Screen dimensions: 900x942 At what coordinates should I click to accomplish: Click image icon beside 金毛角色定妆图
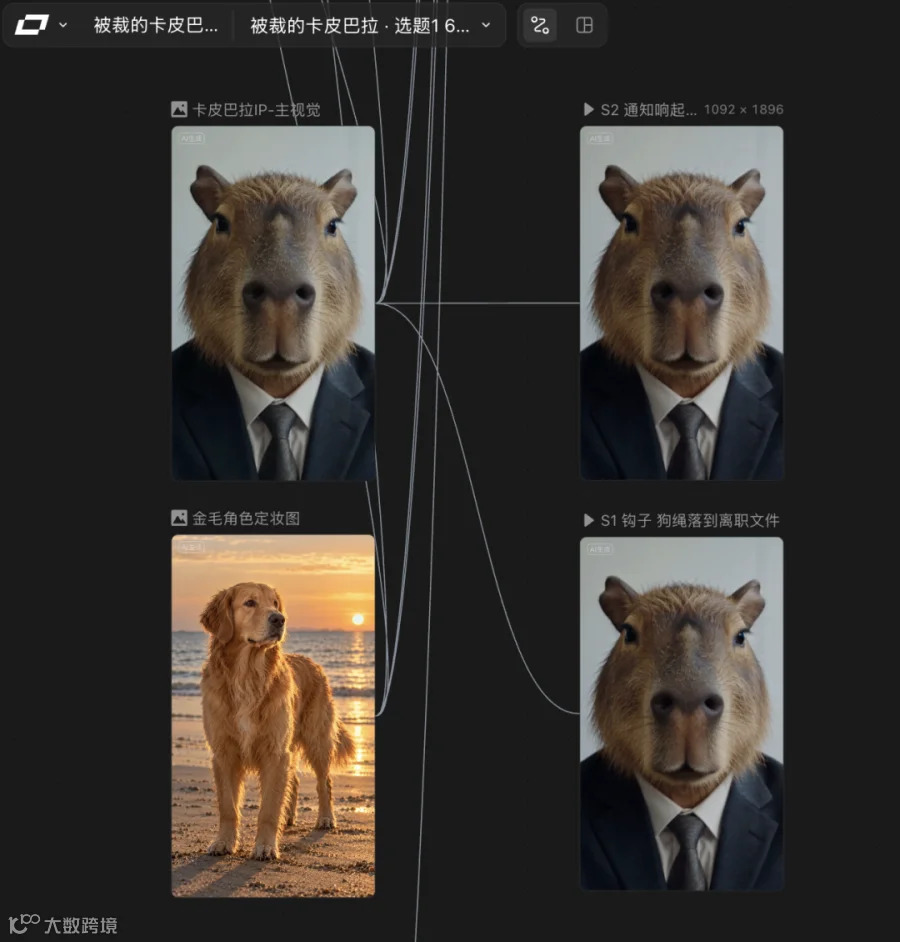coord(179,518)
